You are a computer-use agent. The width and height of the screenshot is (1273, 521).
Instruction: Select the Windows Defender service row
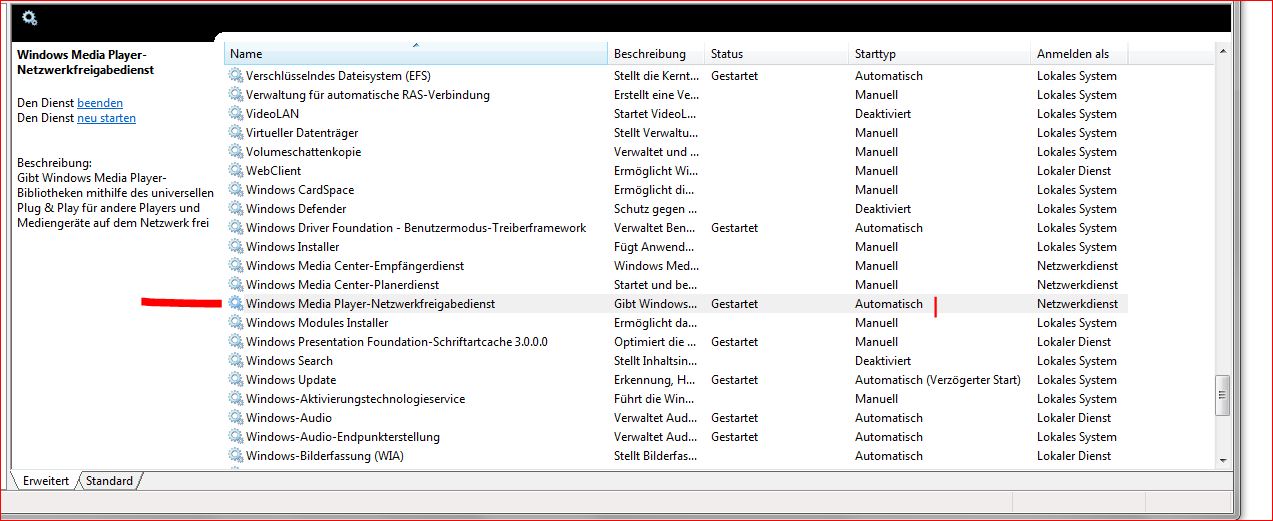tap(676, 209)
